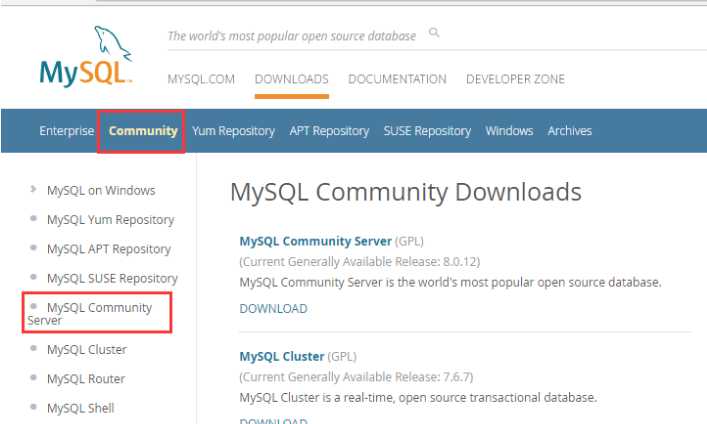Open MySQL Cluster sidebar link
The image size is (707, 424).
point(87,350)
